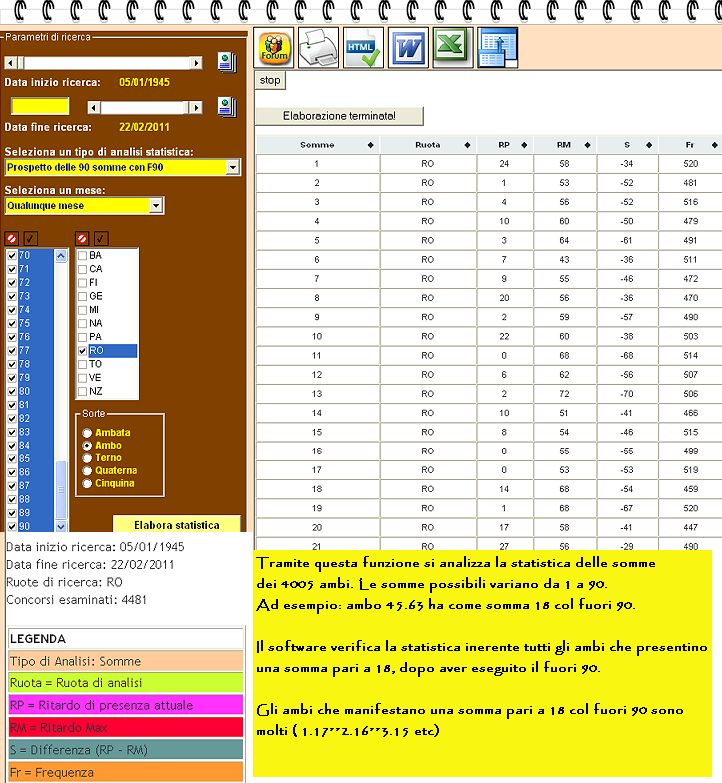Open the Forum icon in toolbar

click(x=274, y=48)
